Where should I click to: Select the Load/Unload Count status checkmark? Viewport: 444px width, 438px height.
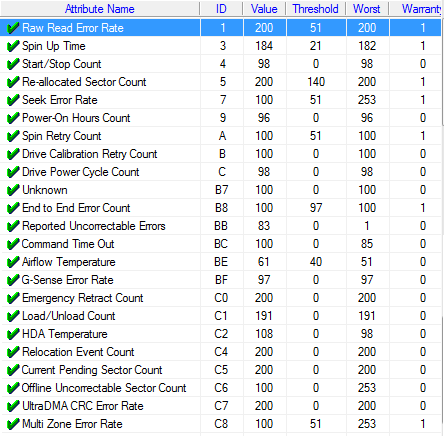coord(13,316)
